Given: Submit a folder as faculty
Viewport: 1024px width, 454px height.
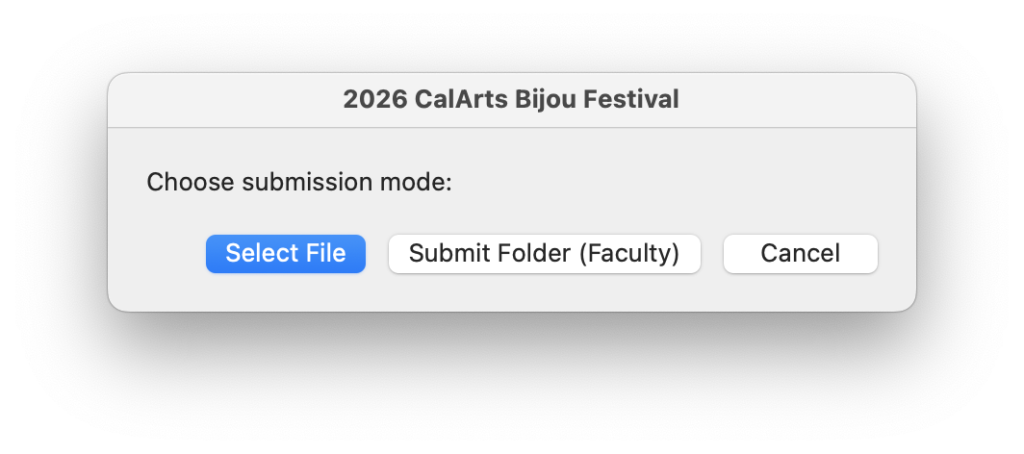Looking at the screenshot, I should pos(544,254).
